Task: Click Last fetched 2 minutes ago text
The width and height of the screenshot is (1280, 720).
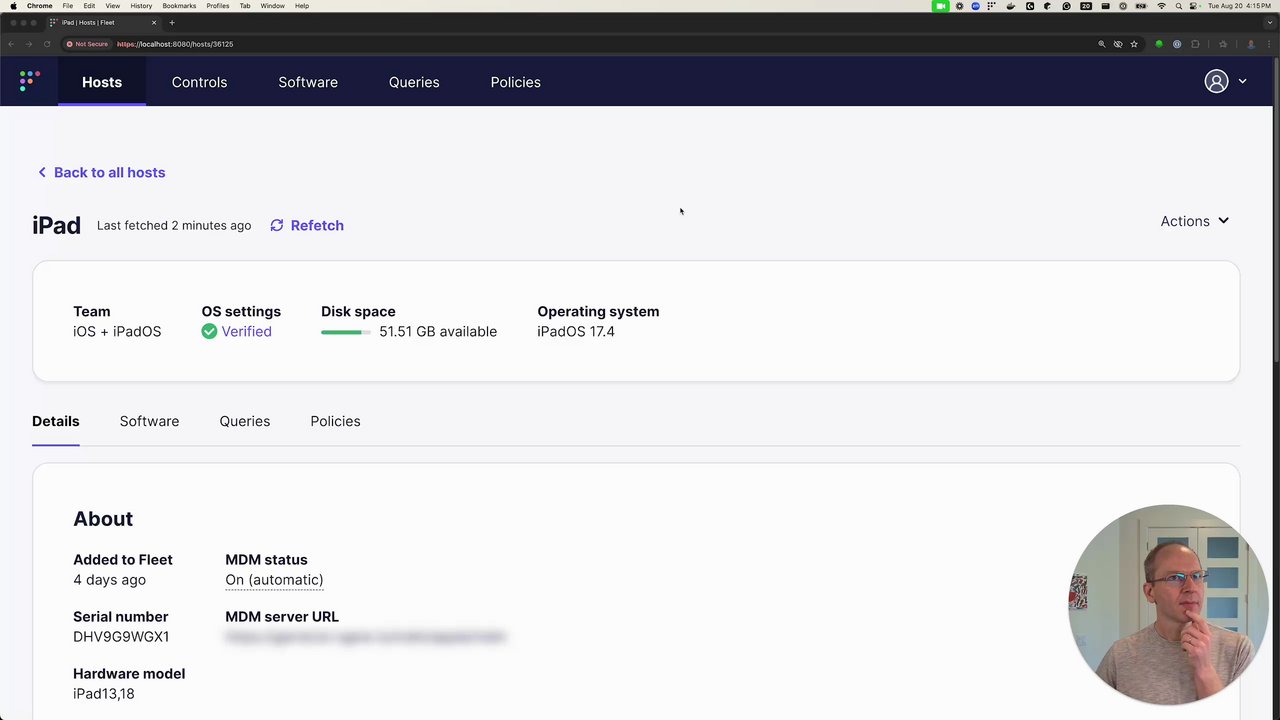Action: coord(174,225)
